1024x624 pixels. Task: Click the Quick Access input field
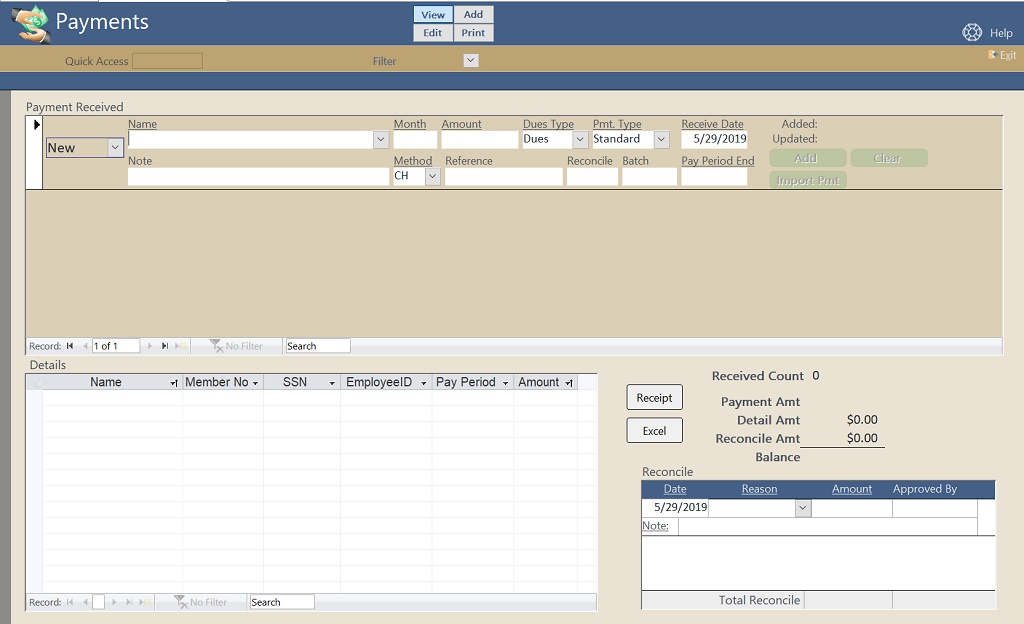[x=167, y=62]
